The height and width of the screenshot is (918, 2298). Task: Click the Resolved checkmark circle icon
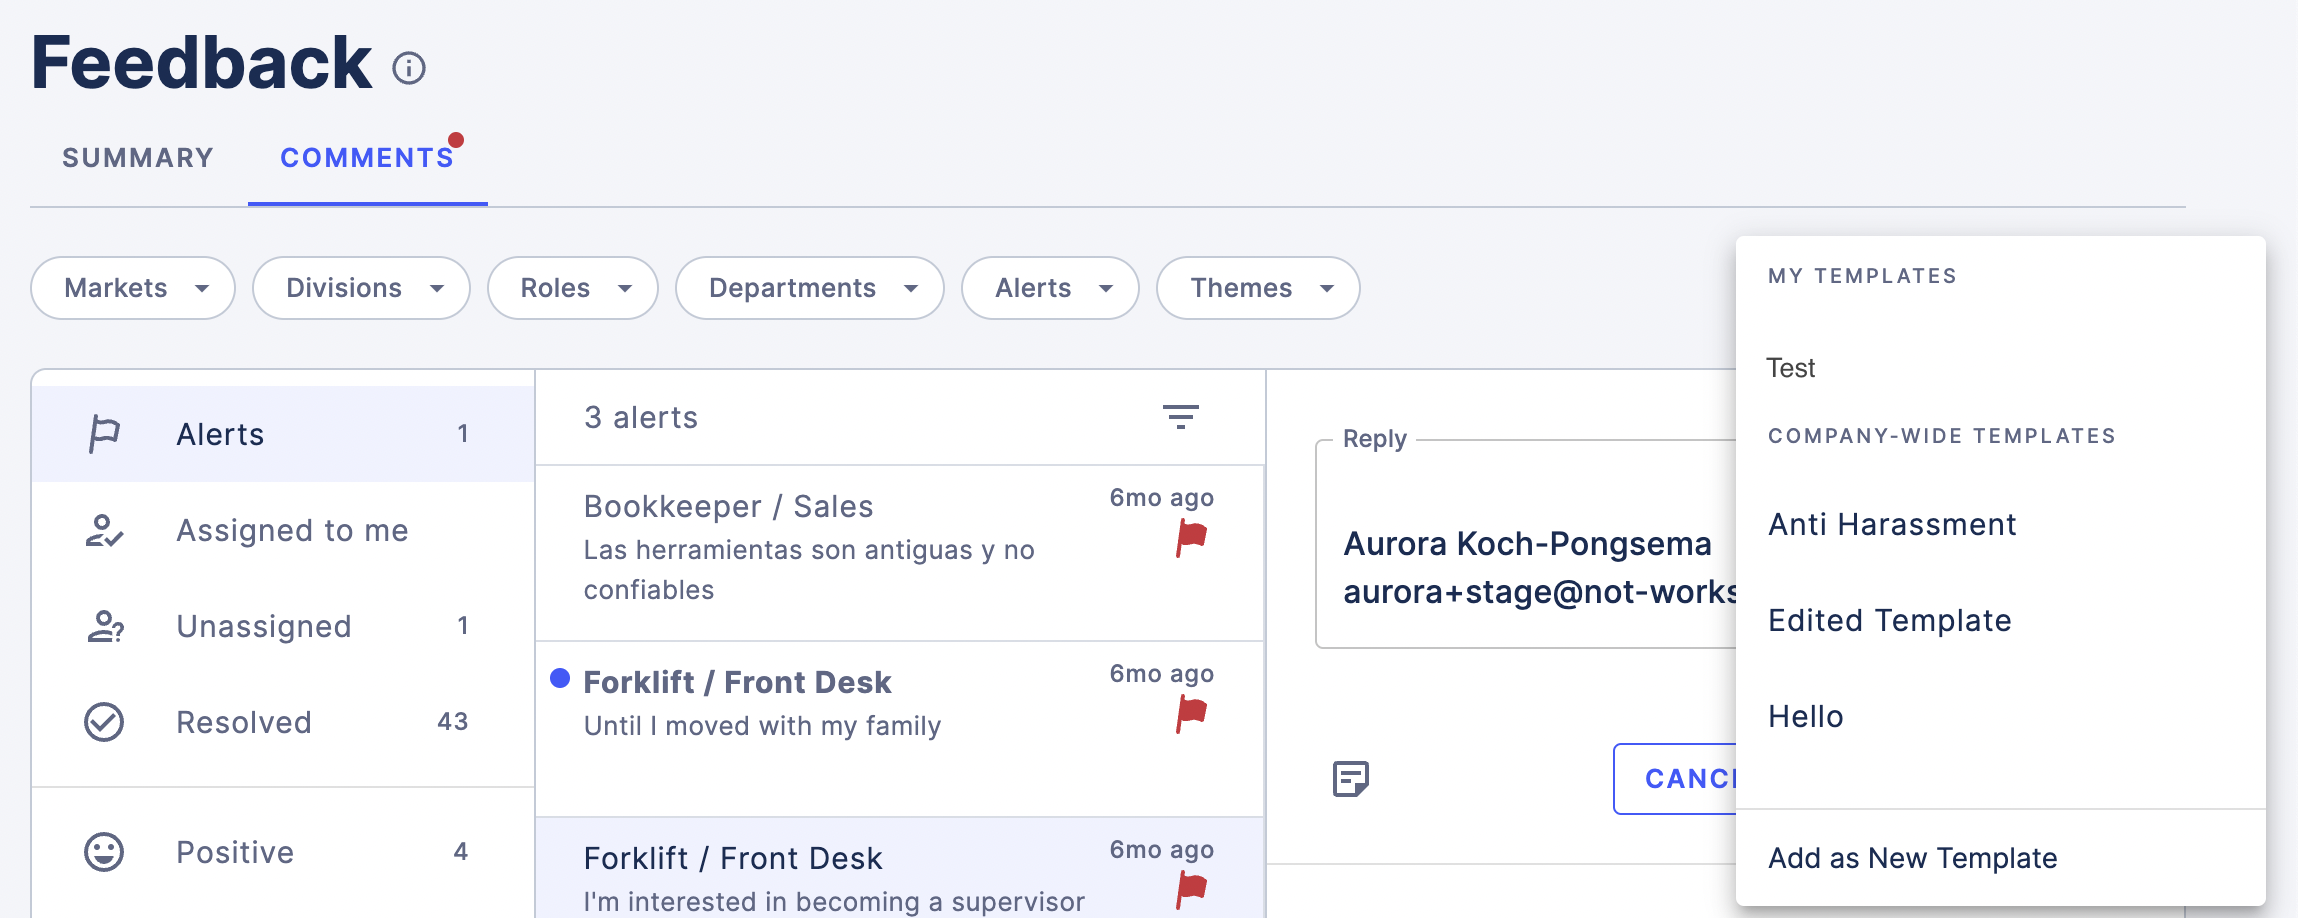click(x=104, y=722)
